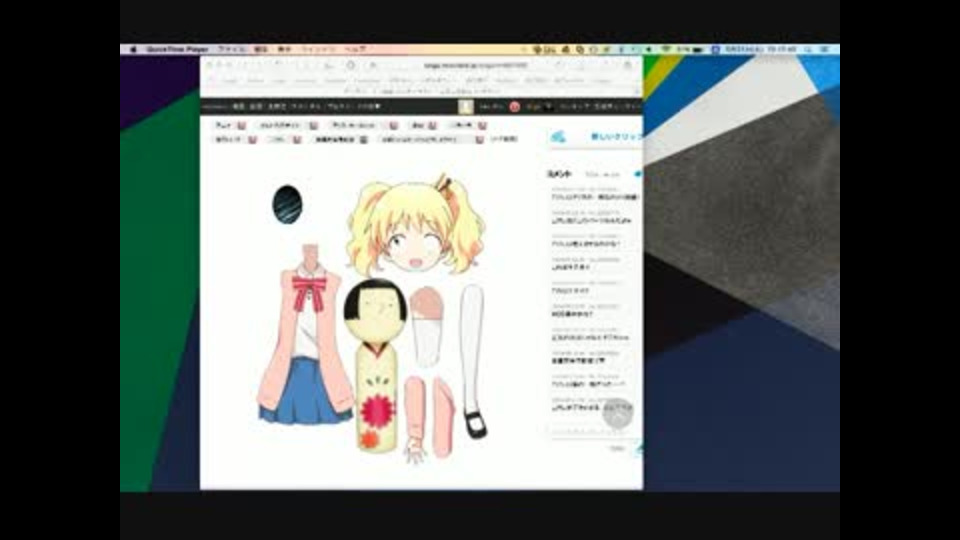Click the kokeshi doll image

click(x=375, y=365)
